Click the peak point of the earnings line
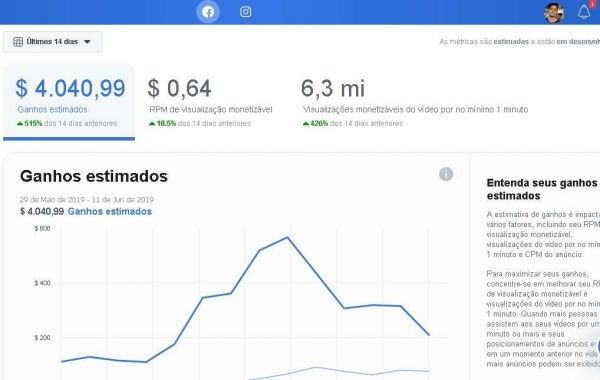The image size is (600, 380). pos(288,237)
